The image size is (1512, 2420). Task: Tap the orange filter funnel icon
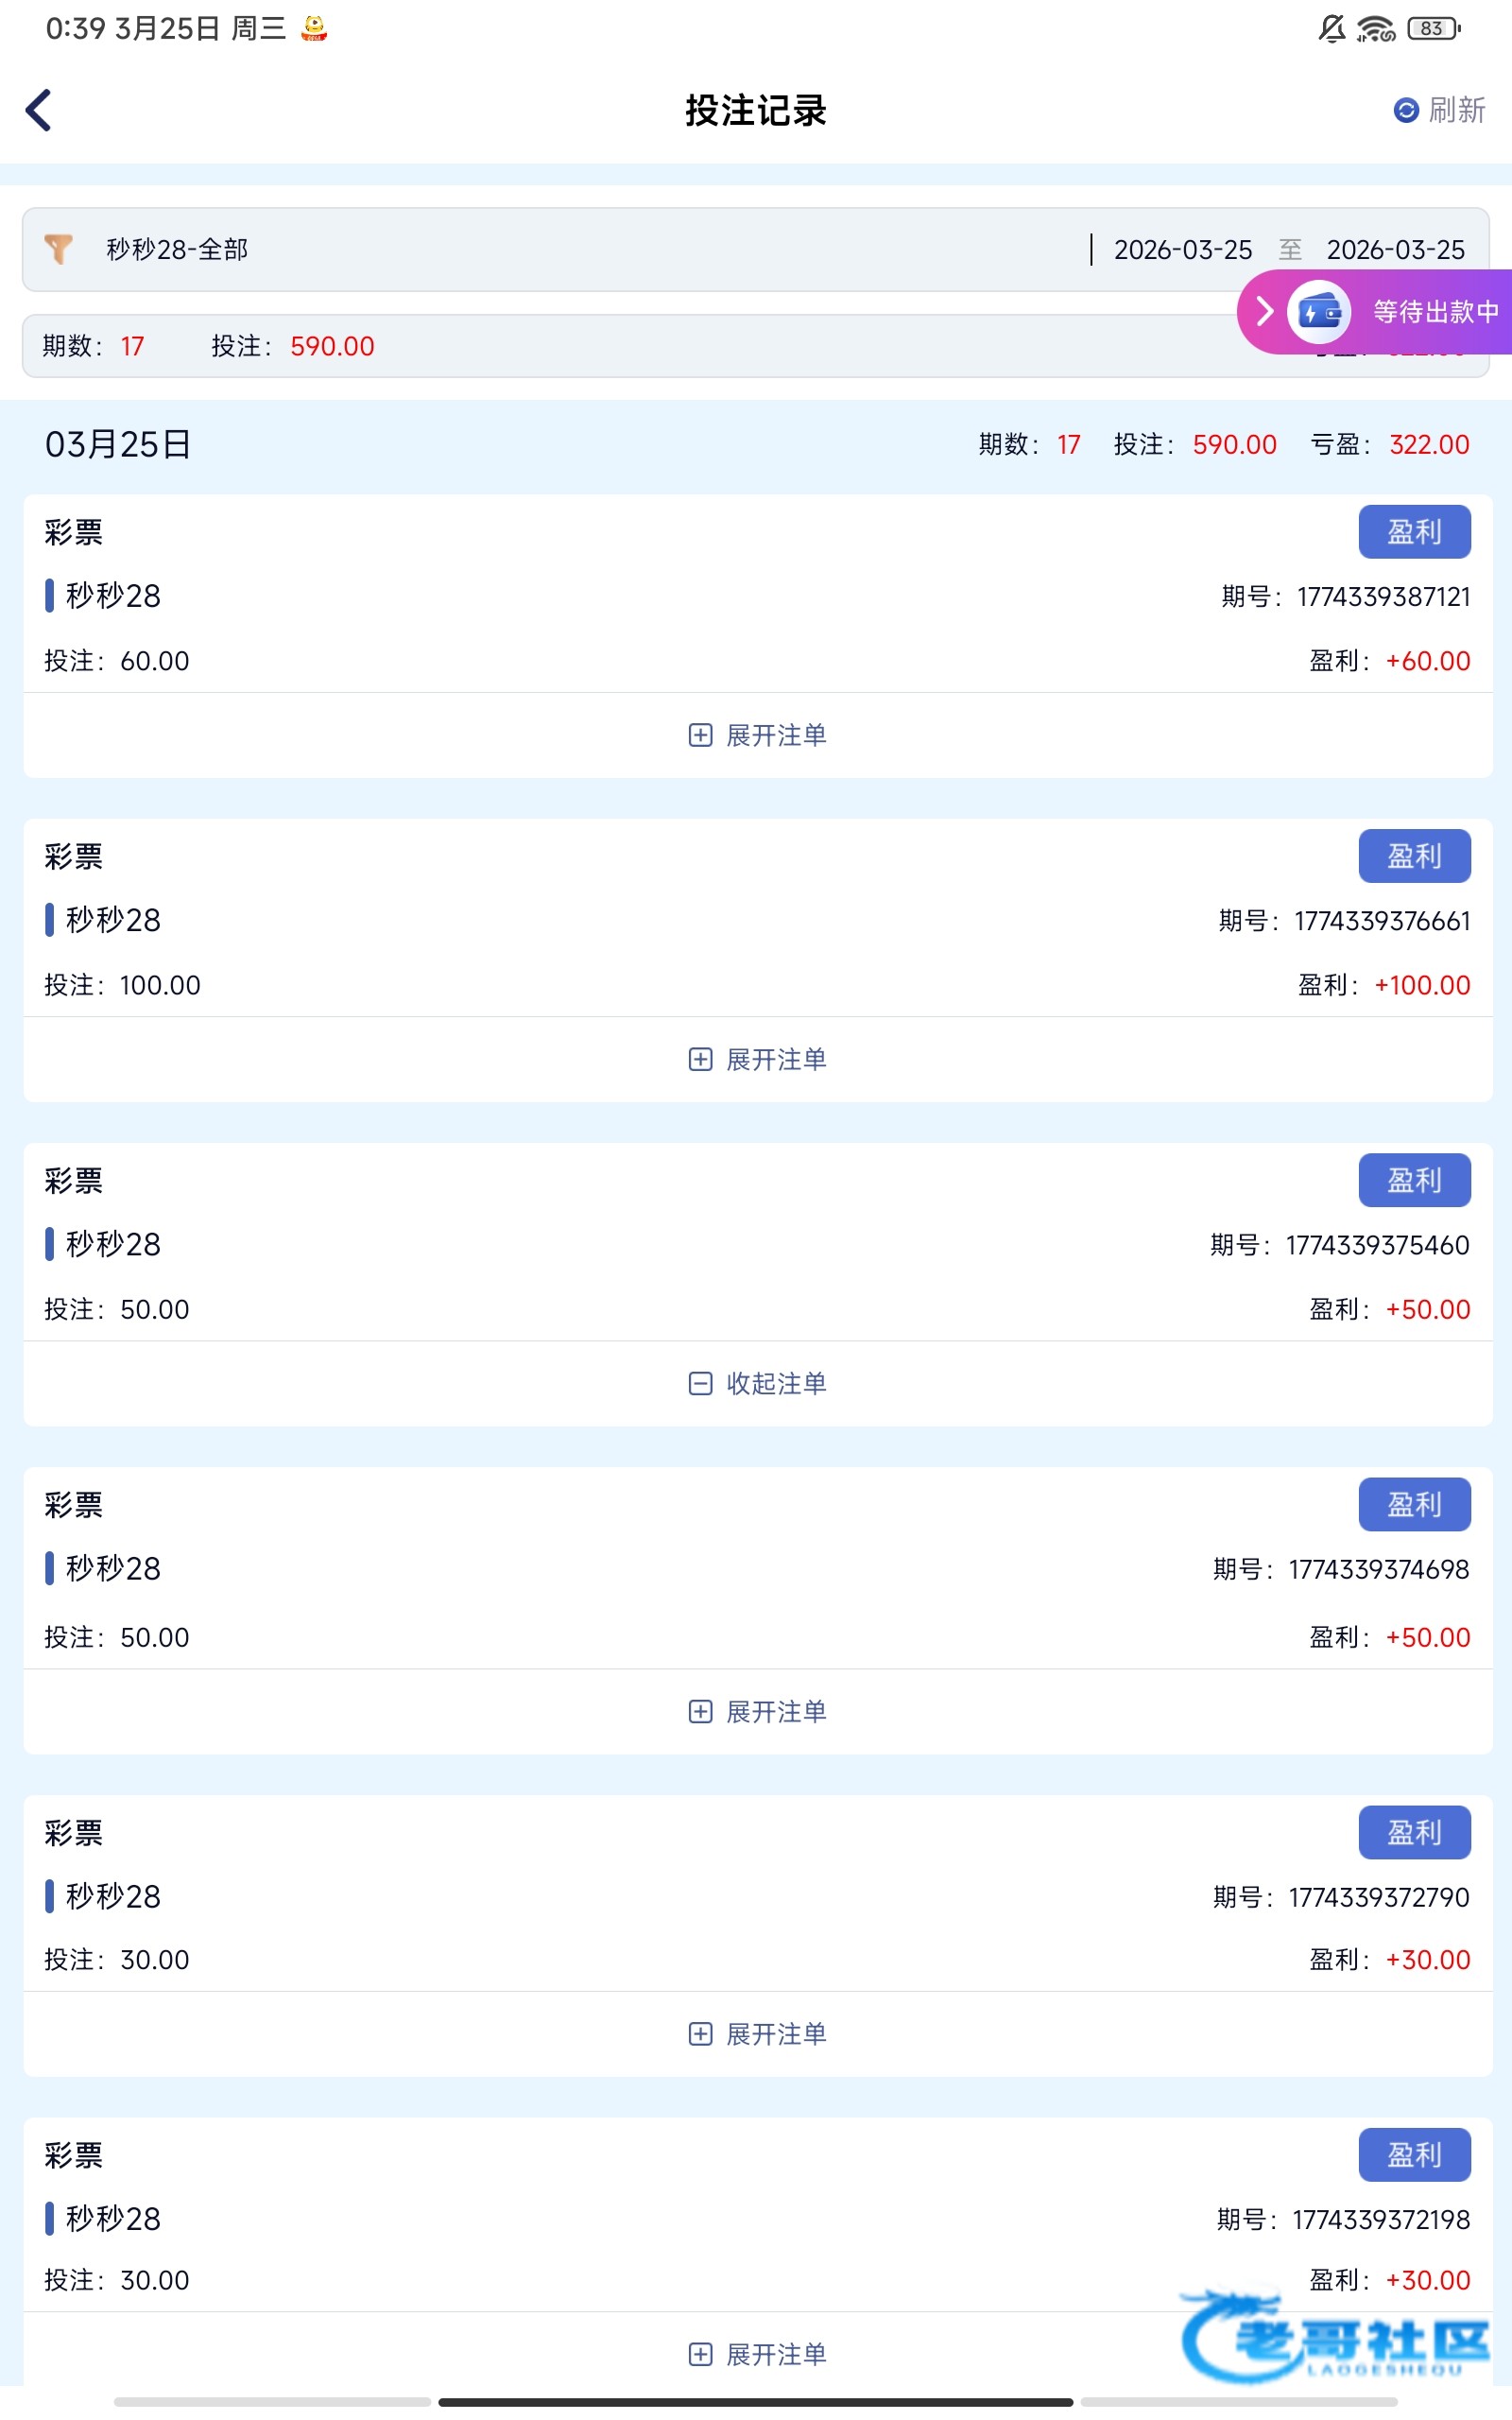59,249
